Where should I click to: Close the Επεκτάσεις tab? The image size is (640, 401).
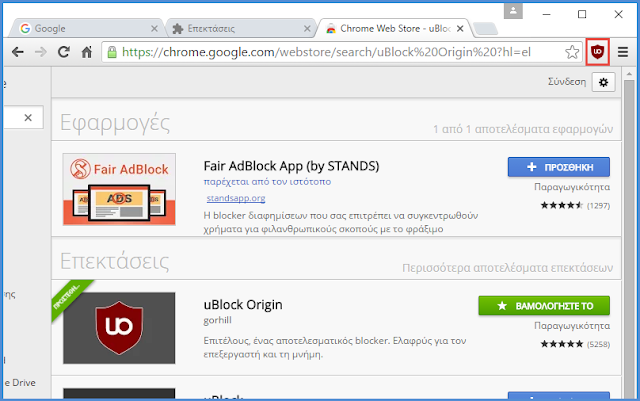[307, 29]
